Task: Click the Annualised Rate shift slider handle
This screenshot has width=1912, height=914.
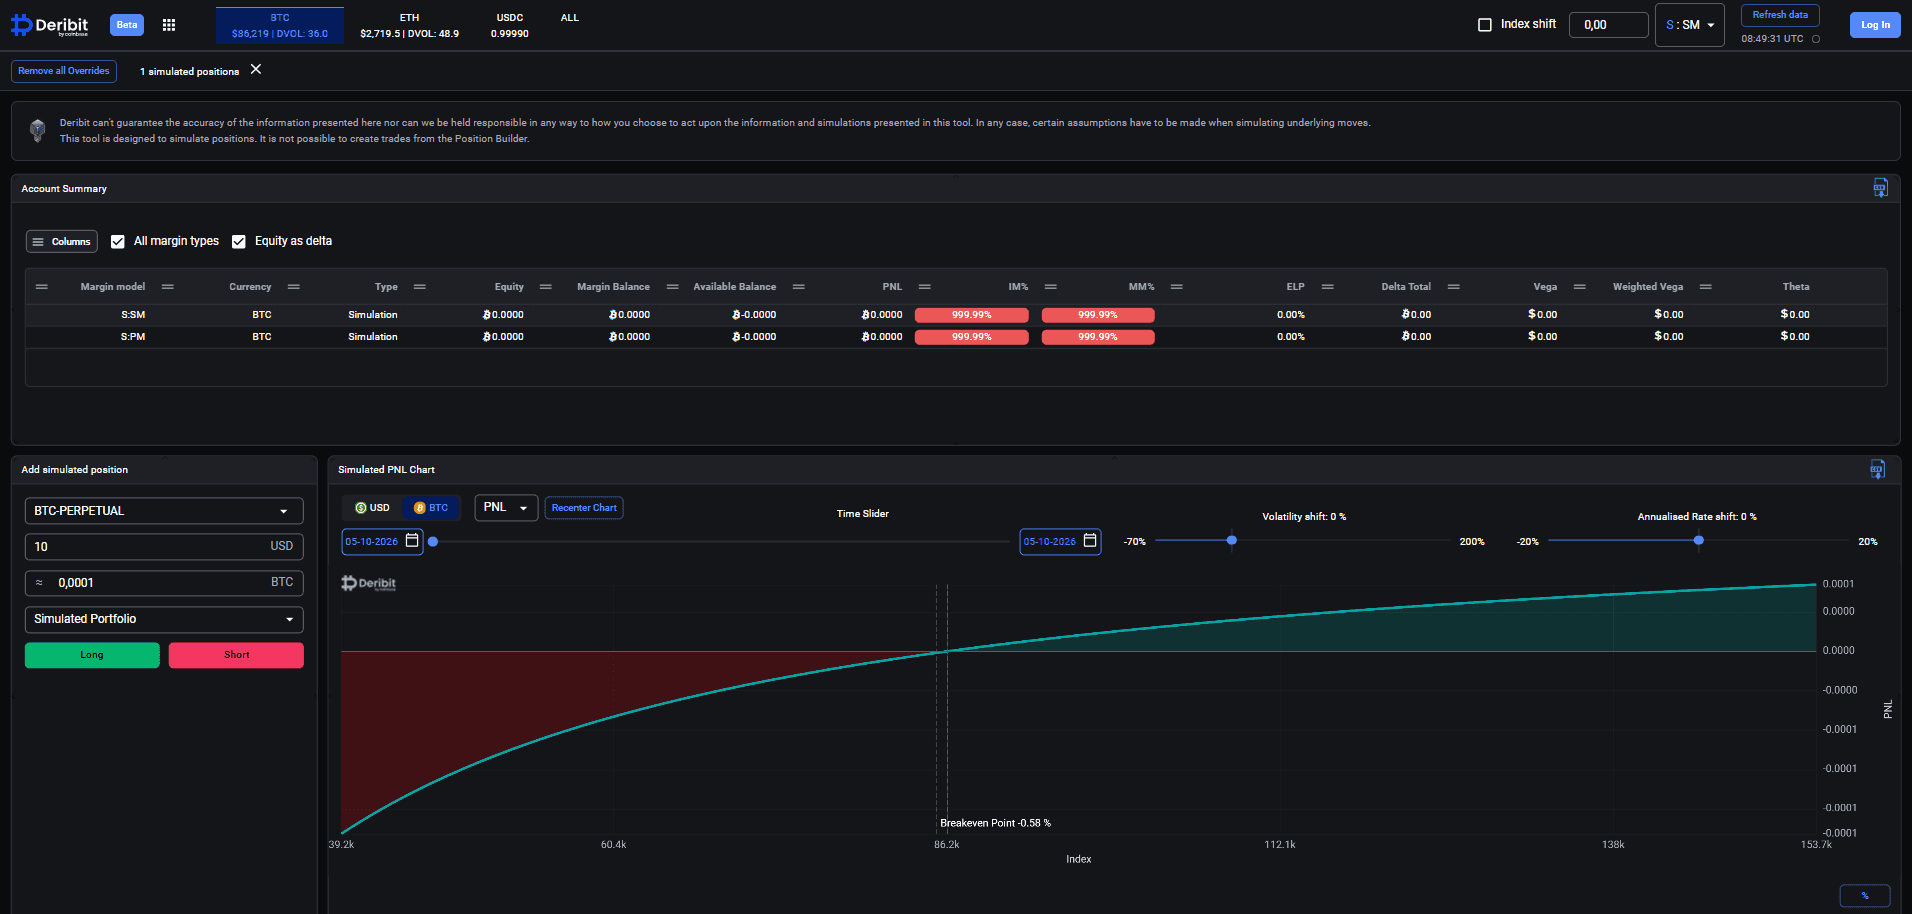Action: pyautogui.click(x=1699, y=540)
